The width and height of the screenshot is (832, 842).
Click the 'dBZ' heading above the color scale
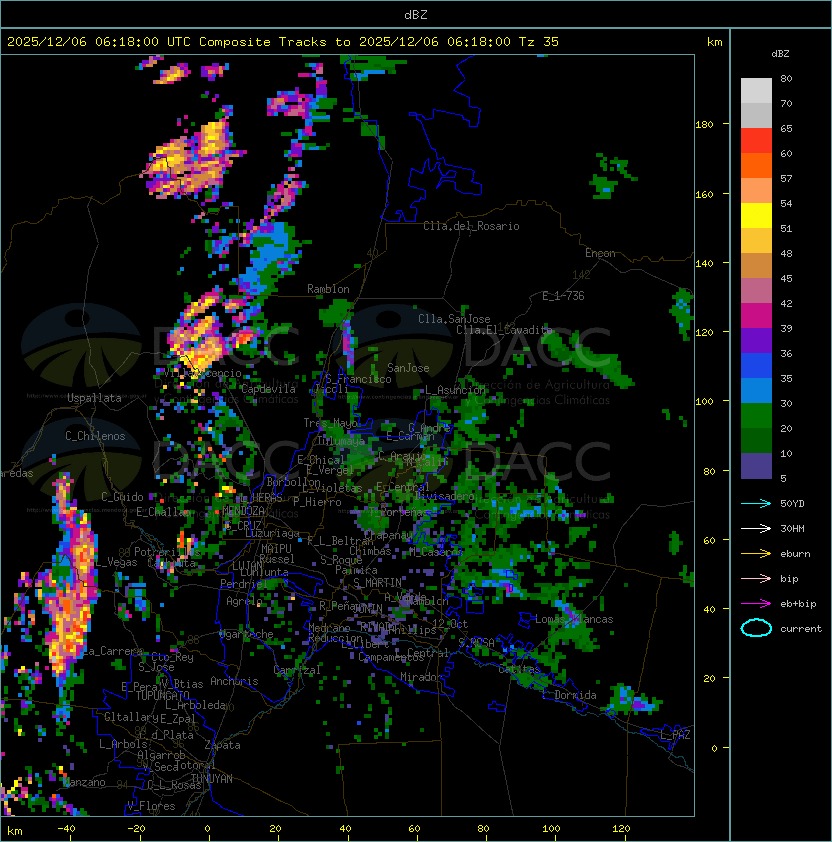[x=780, y=54]
